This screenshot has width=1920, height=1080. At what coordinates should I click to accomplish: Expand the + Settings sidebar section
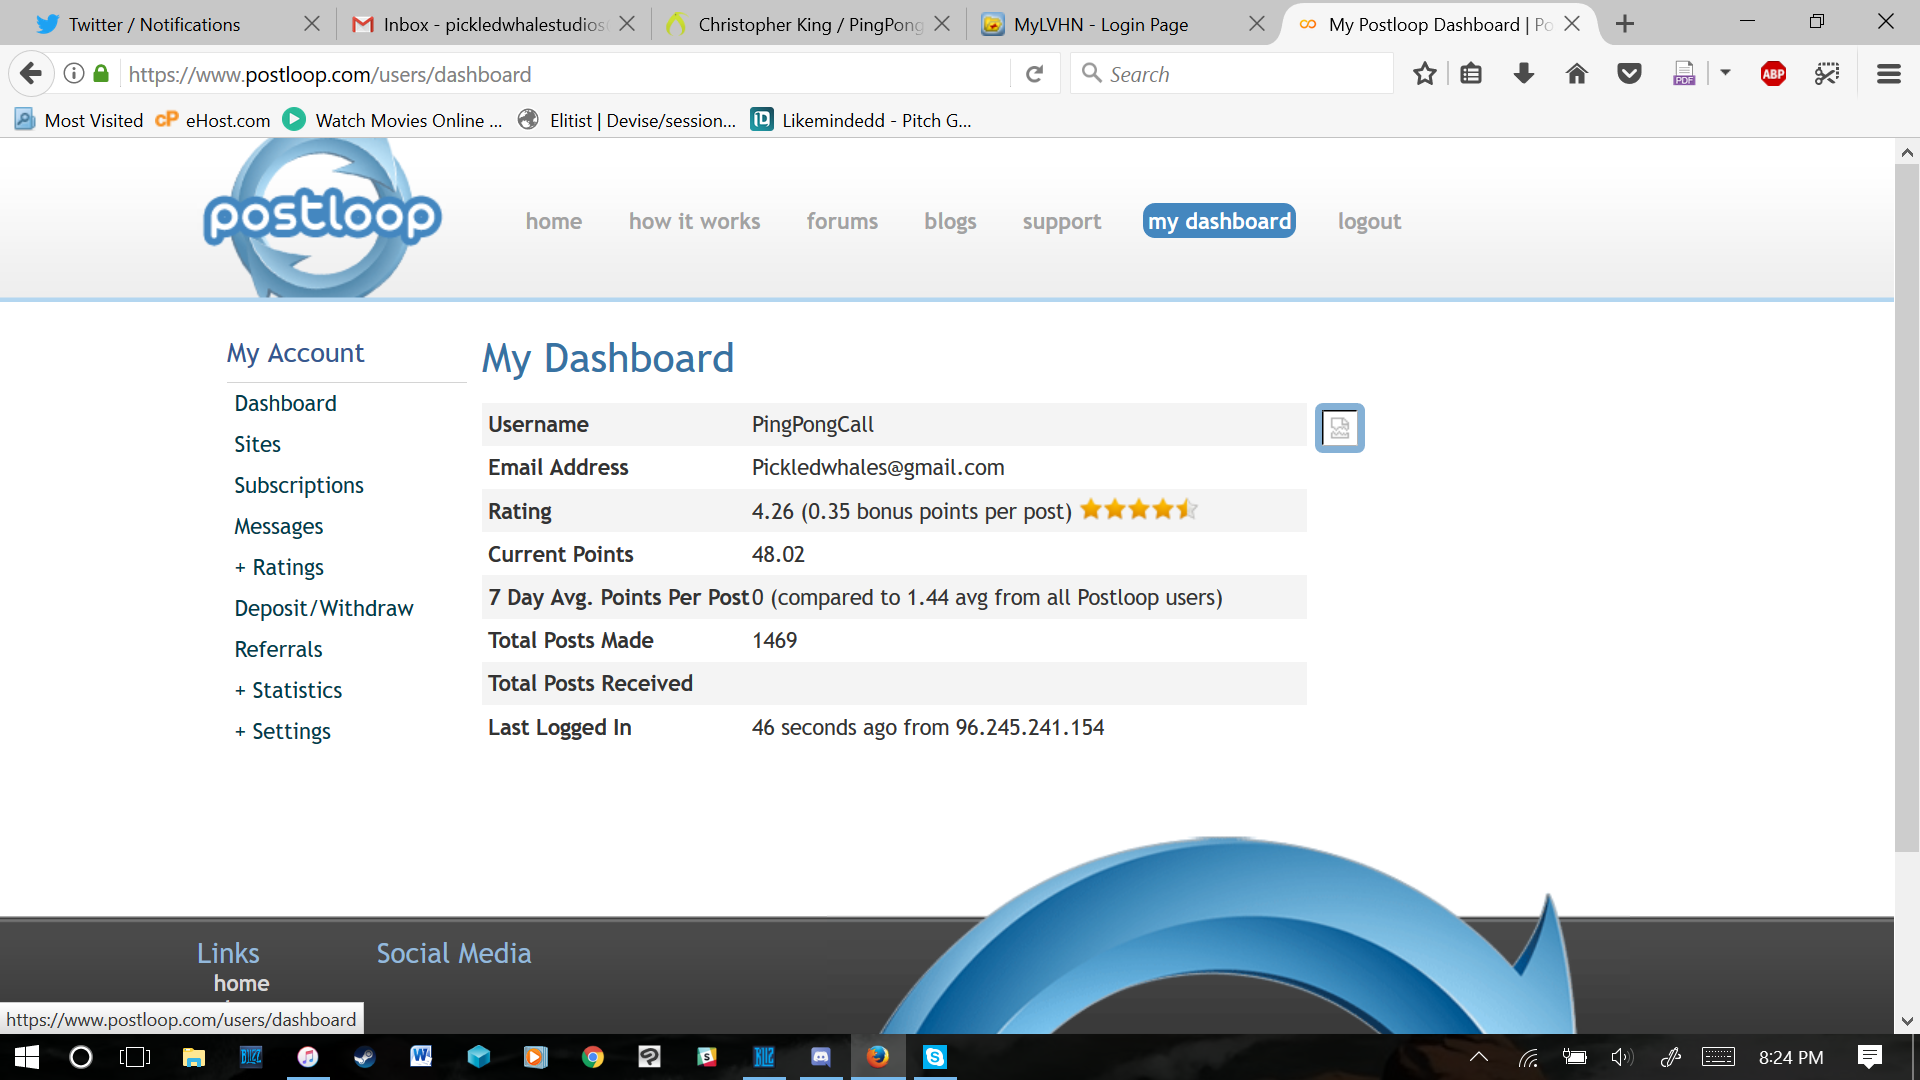coord(282,731)
